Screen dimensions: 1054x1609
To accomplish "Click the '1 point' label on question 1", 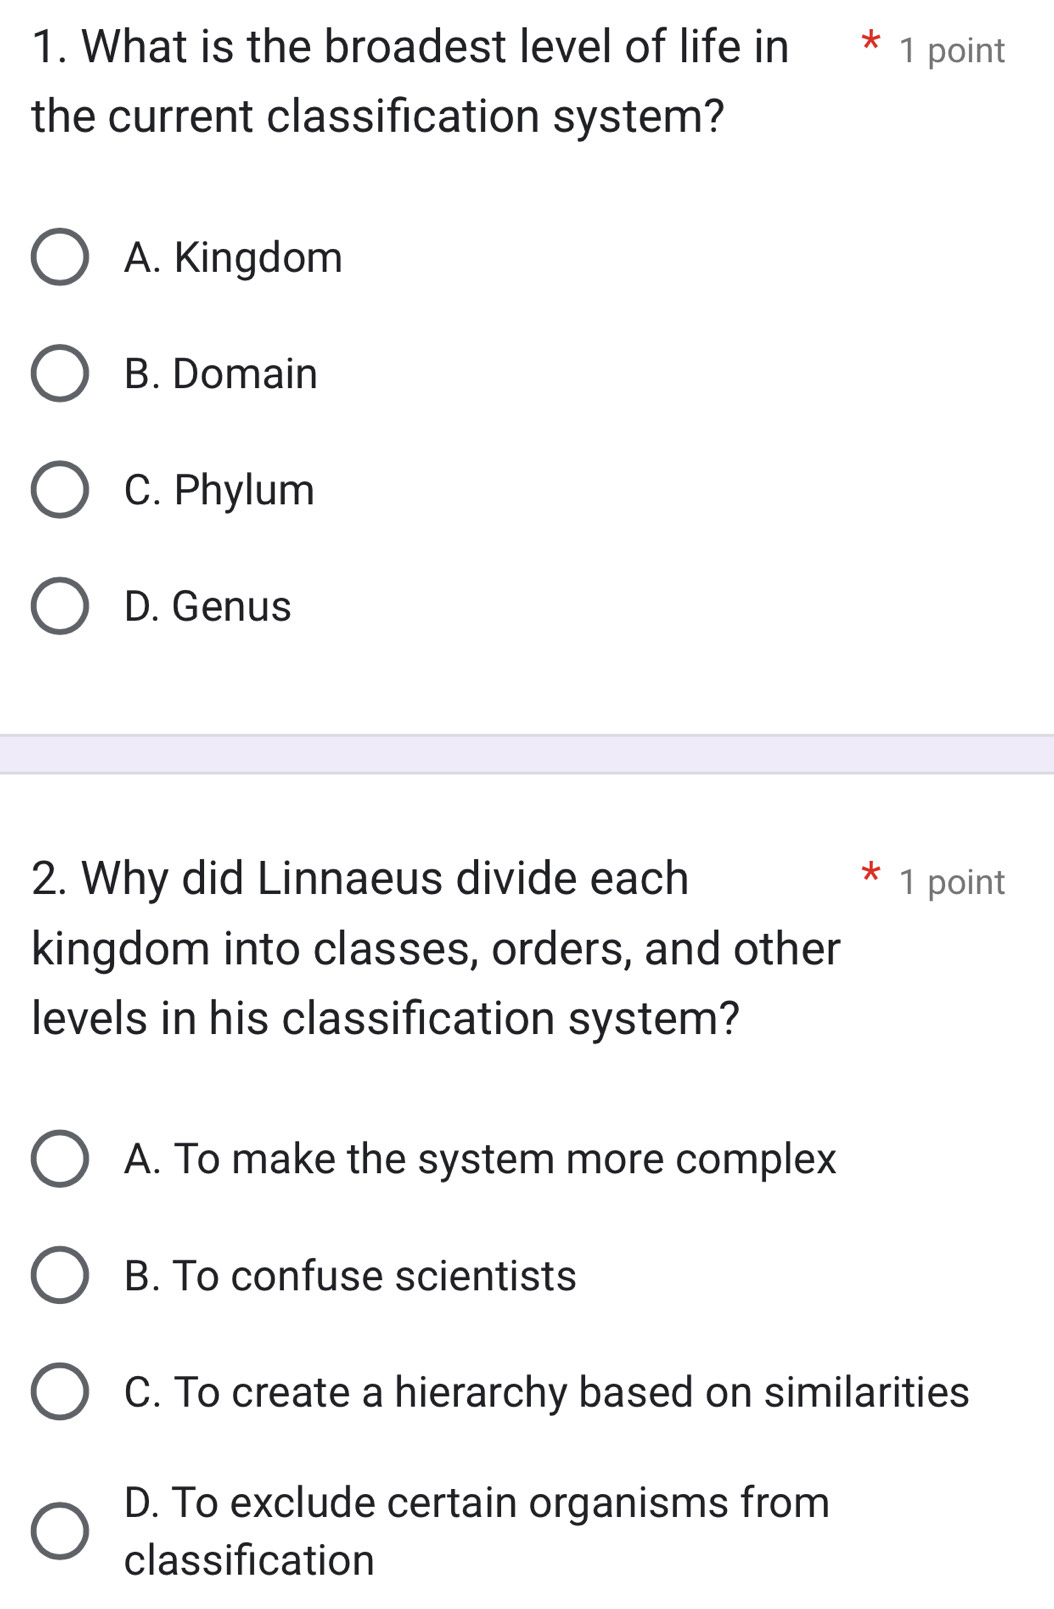I will [951, 51].
